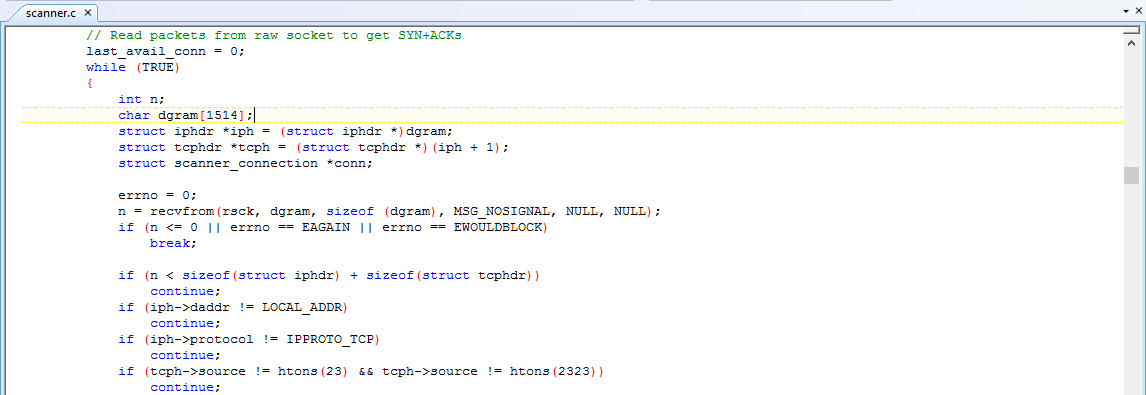The image size is (1146, 395).
Task: Click the comment 'Read packets from raw socket'
Action: [274, 35]
